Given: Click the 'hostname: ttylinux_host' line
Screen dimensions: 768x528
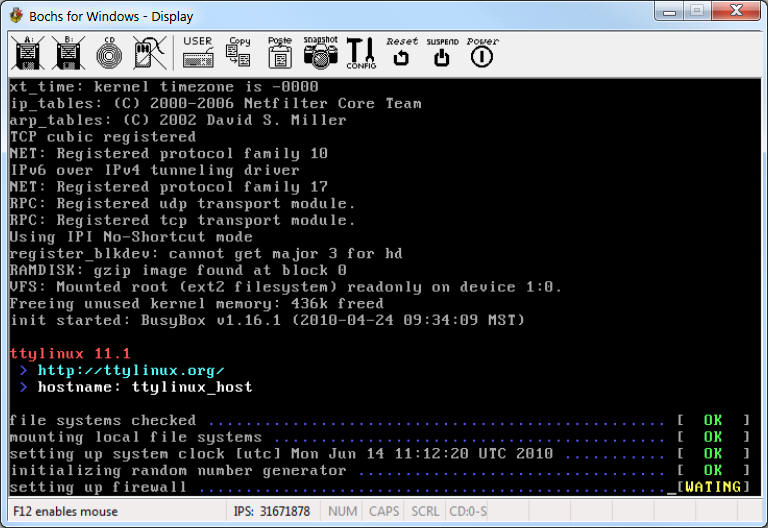Looking at the screenshot, I should (x=145, y=387).
